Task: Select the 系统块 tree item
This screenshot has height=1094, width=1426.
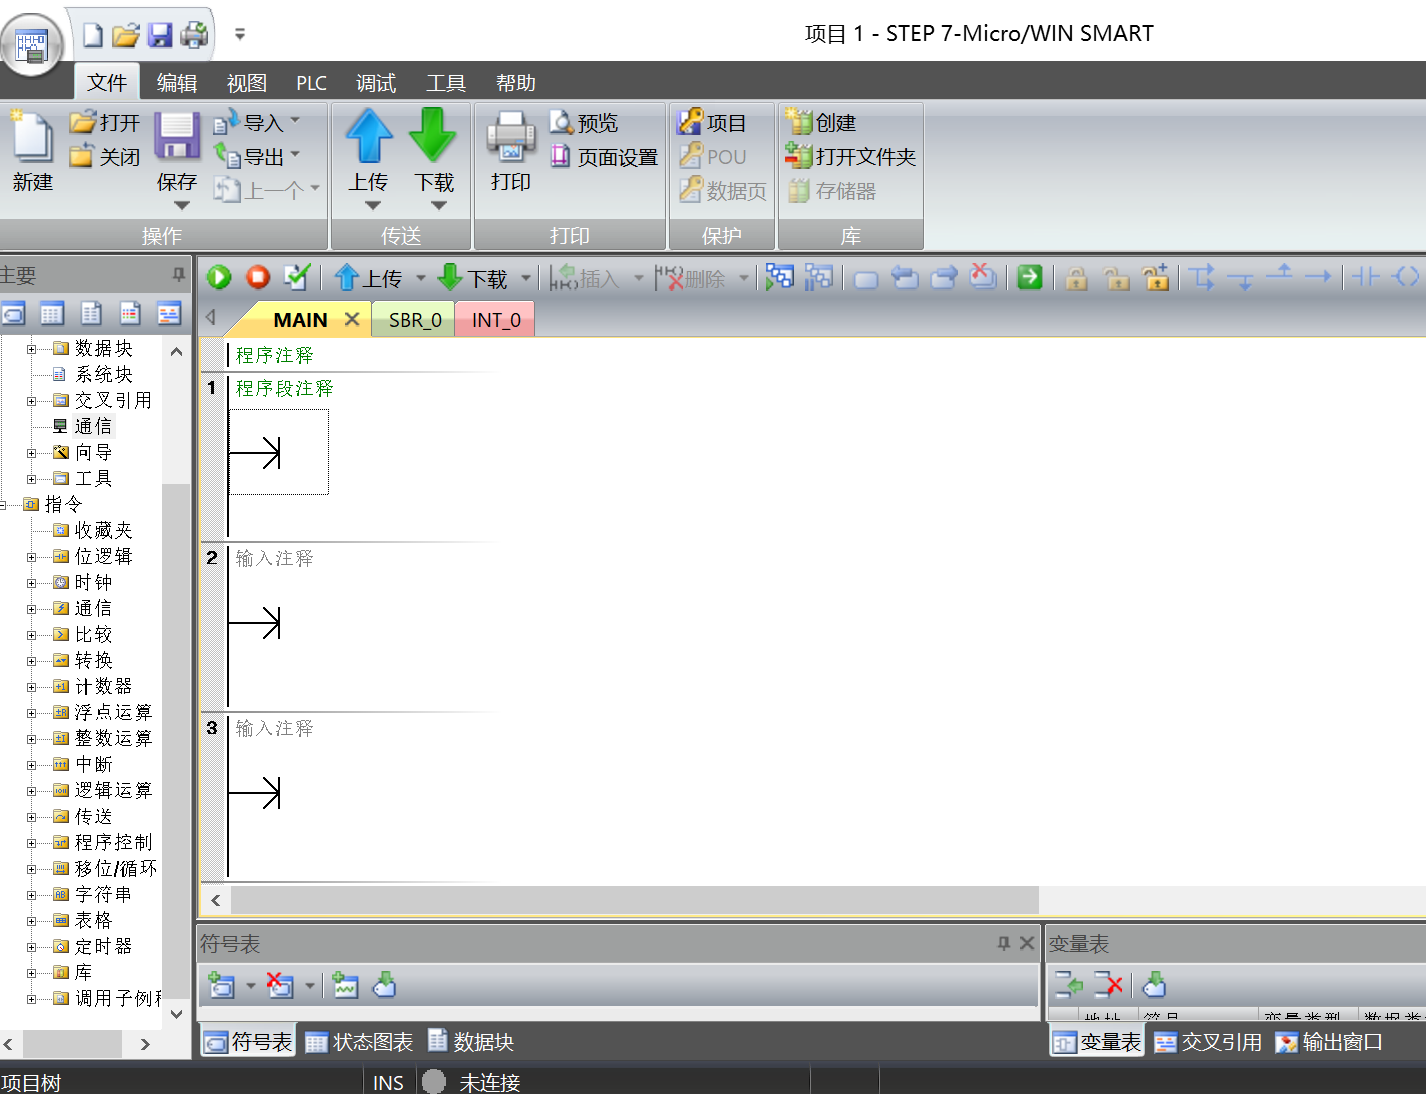Action: pyautogui.click(x=103, y=374)
